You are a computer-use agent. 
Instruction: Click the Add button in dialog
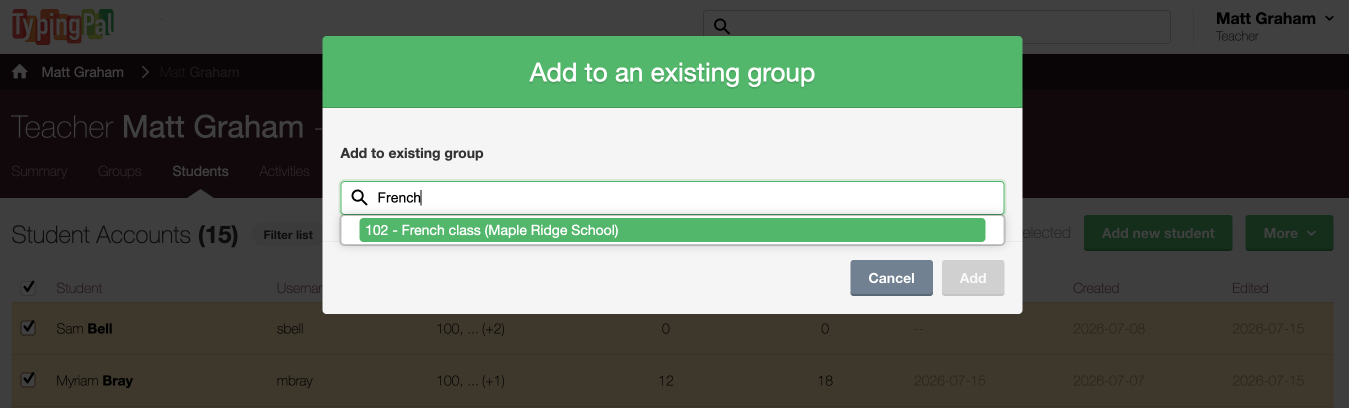[x=973, y=278]
